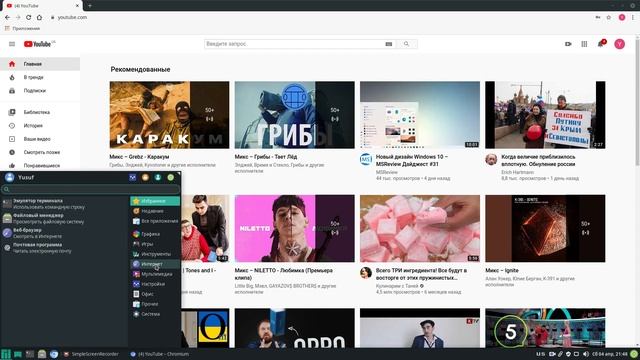Open the Chromium three-dot menu

point(633,17)
